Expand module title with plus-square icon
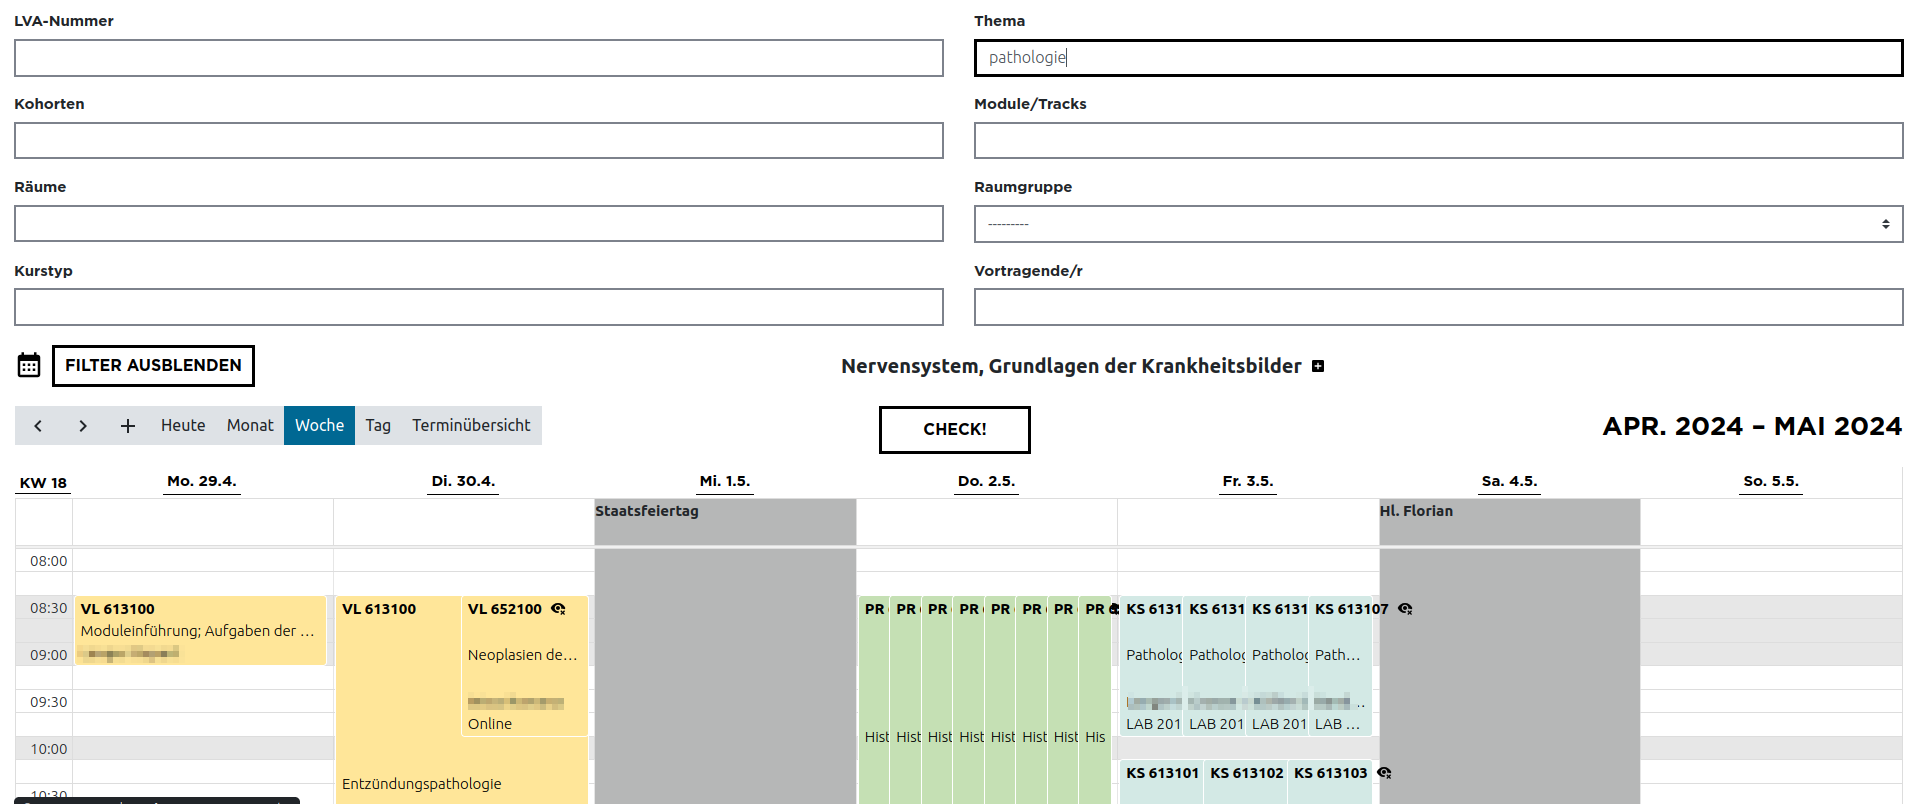The height and width of the screenshot is (804, 1916). (1318, 366)
